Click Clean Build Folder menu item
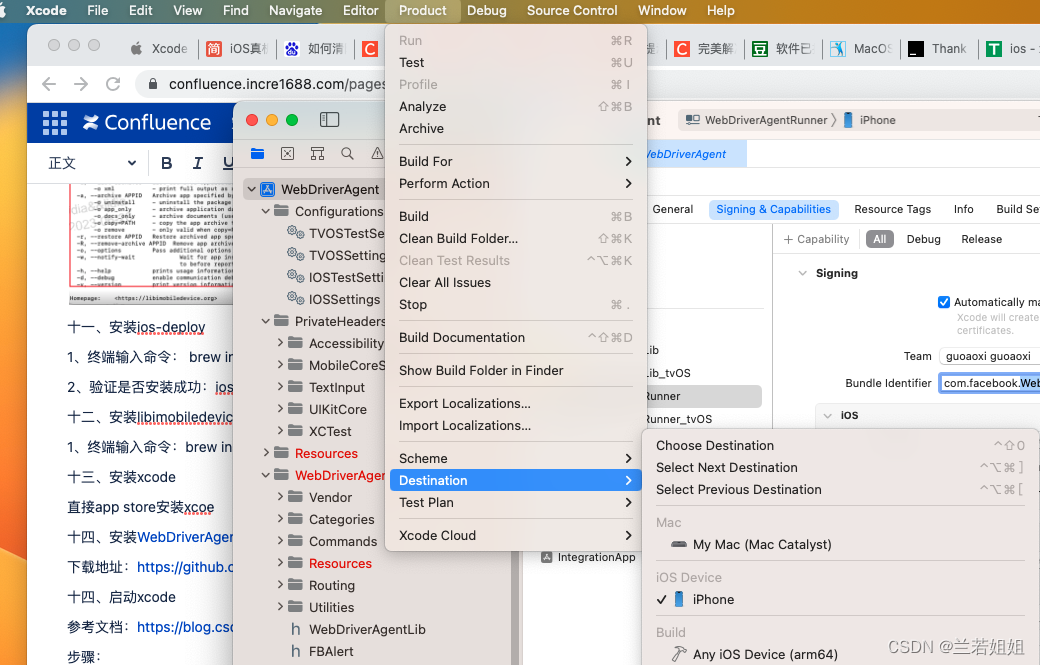 pyautogui.click(x=515, y=238)
